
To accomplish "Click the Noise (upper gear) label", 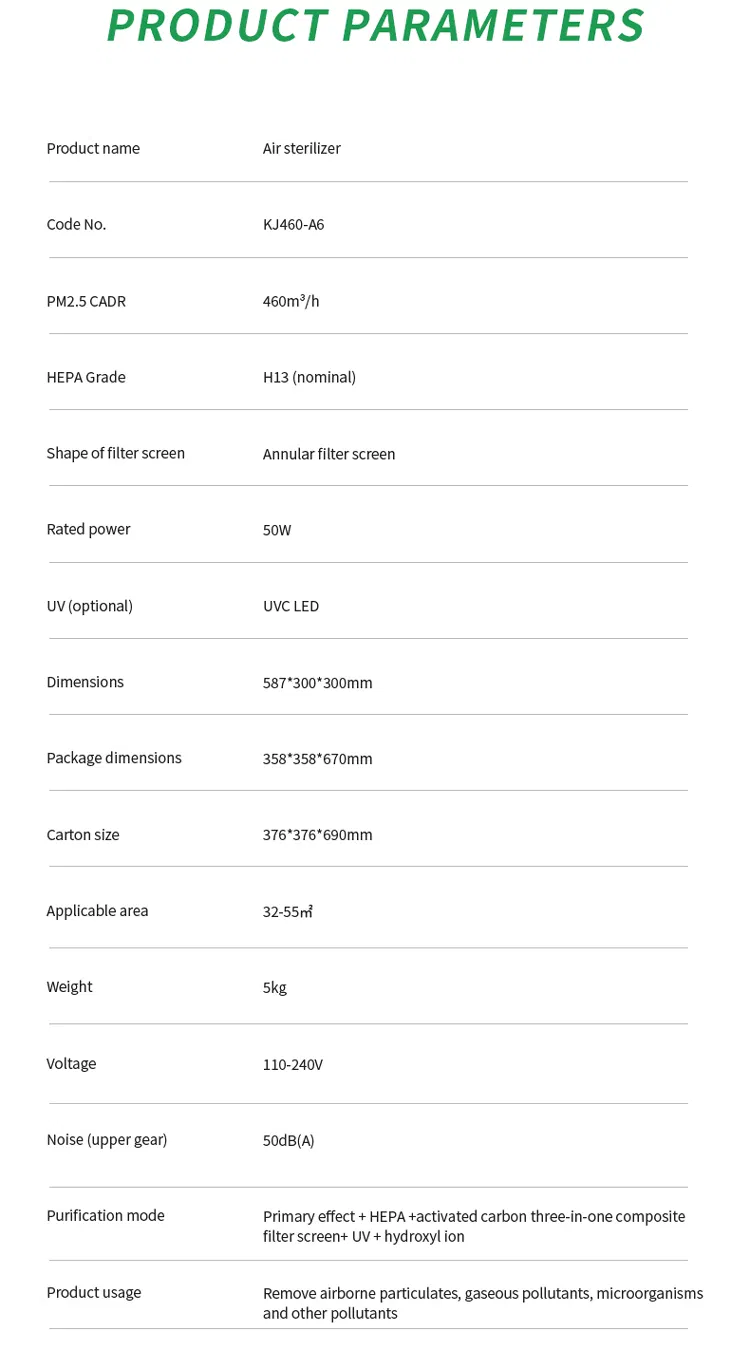I will [107, 1140].
